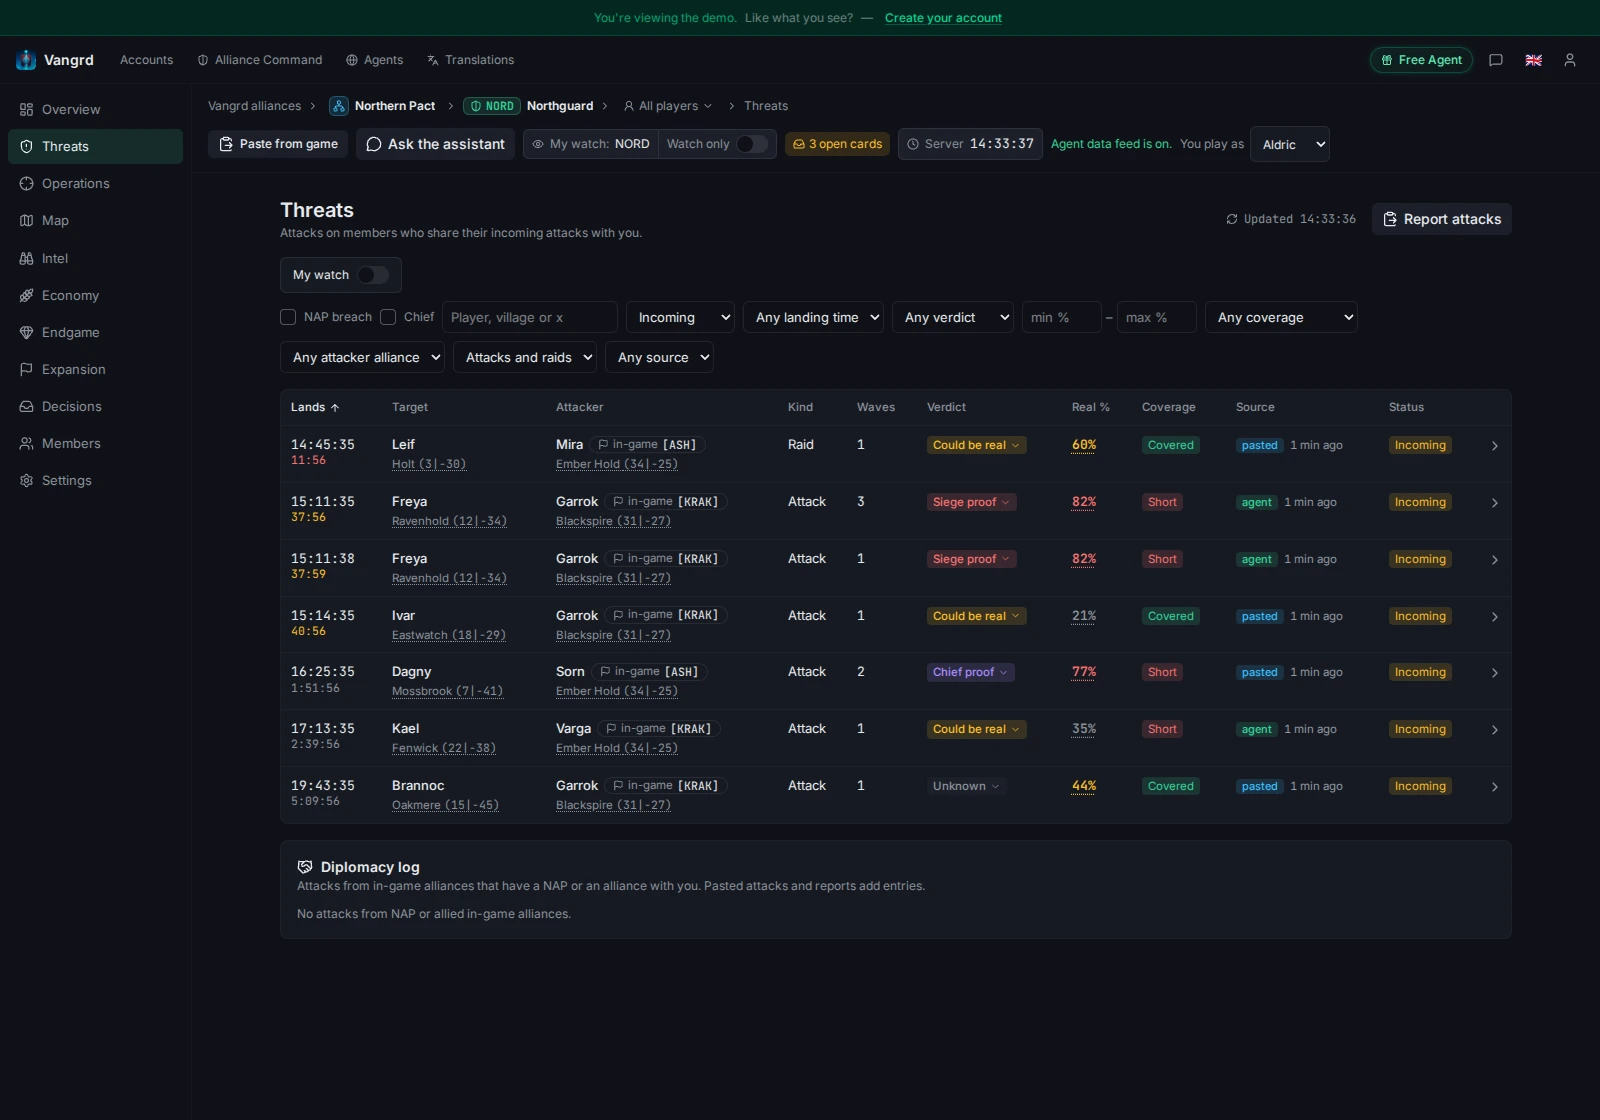Screen dimensions: 1600x1120
Task: Toggle the My watch switch
Action: tap(373, 275)
